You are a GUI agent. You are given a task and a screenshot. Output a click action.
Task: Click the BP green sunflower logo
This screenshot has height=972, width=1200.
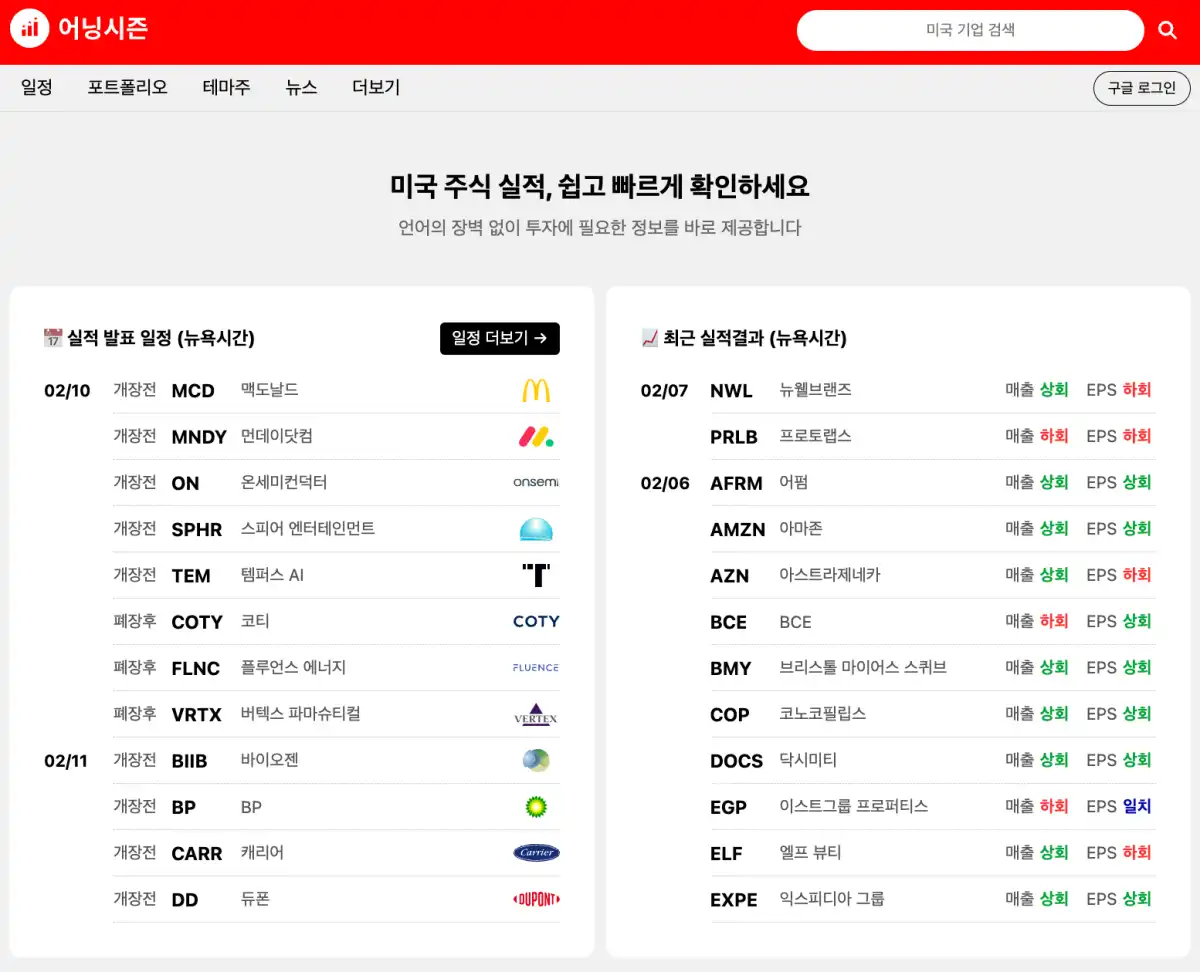click(537, 806)
